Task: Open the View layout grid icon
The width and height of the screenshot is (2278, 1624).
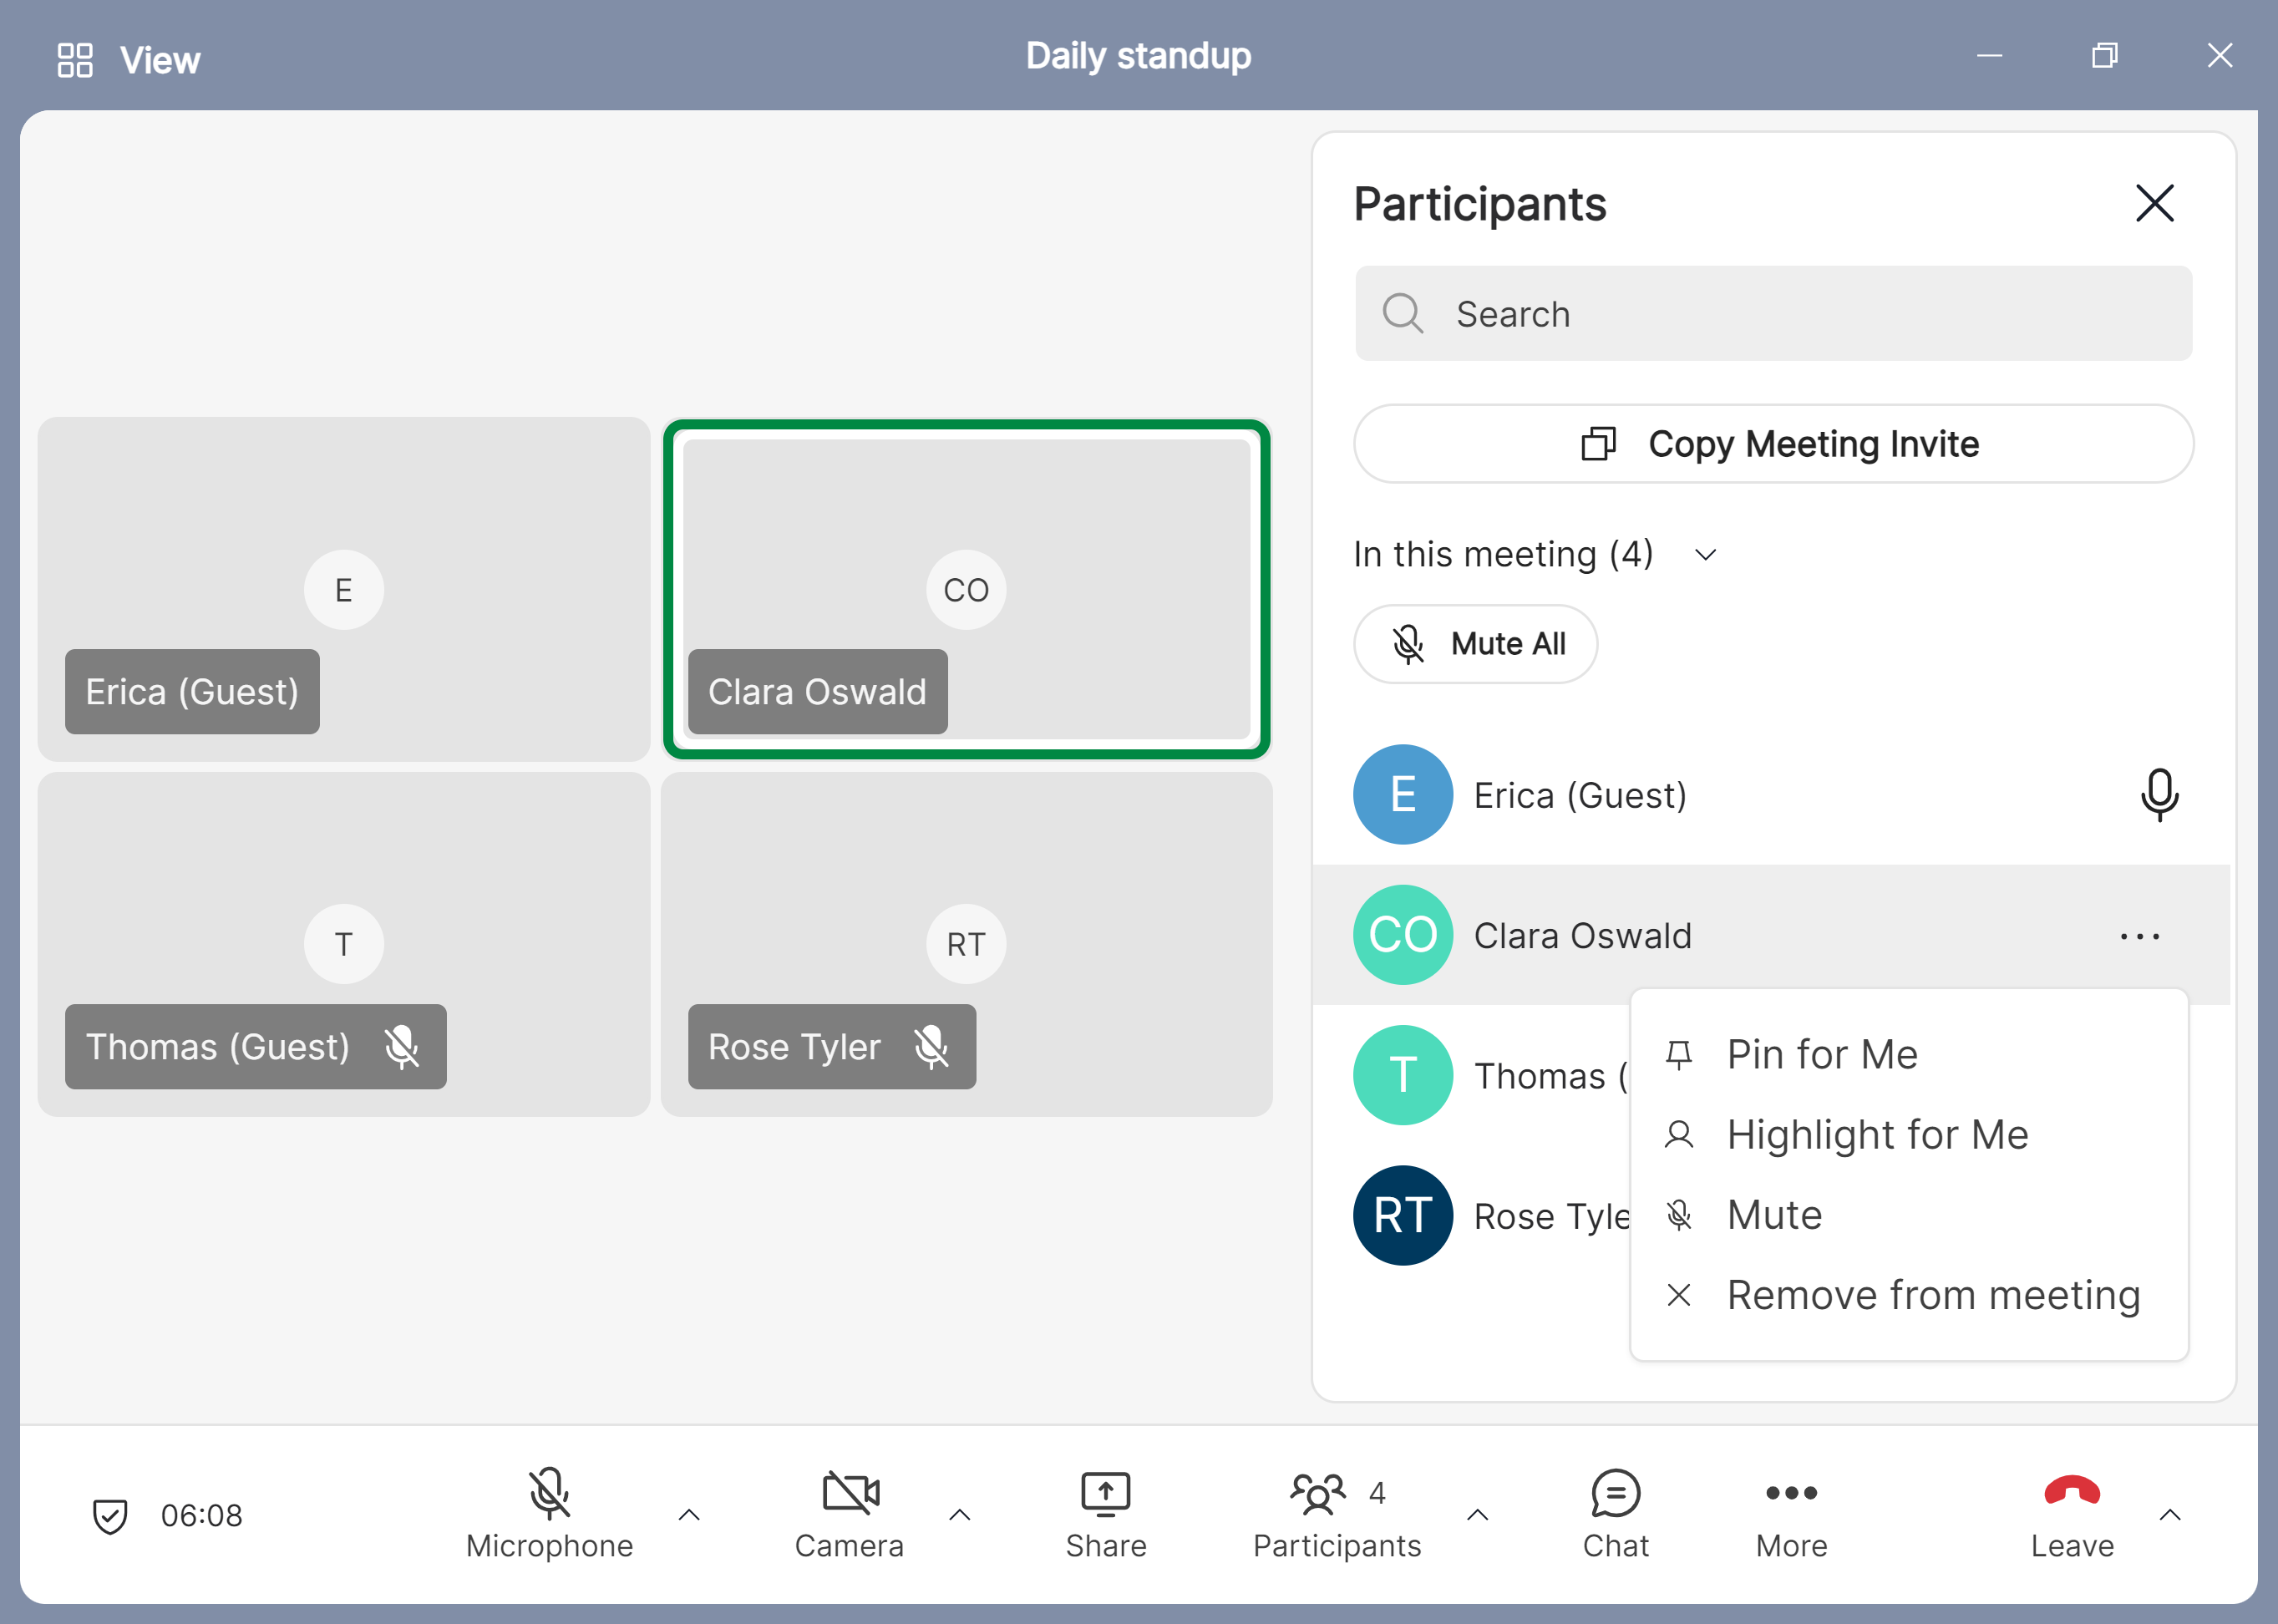Action: click(x=75, y=60)
